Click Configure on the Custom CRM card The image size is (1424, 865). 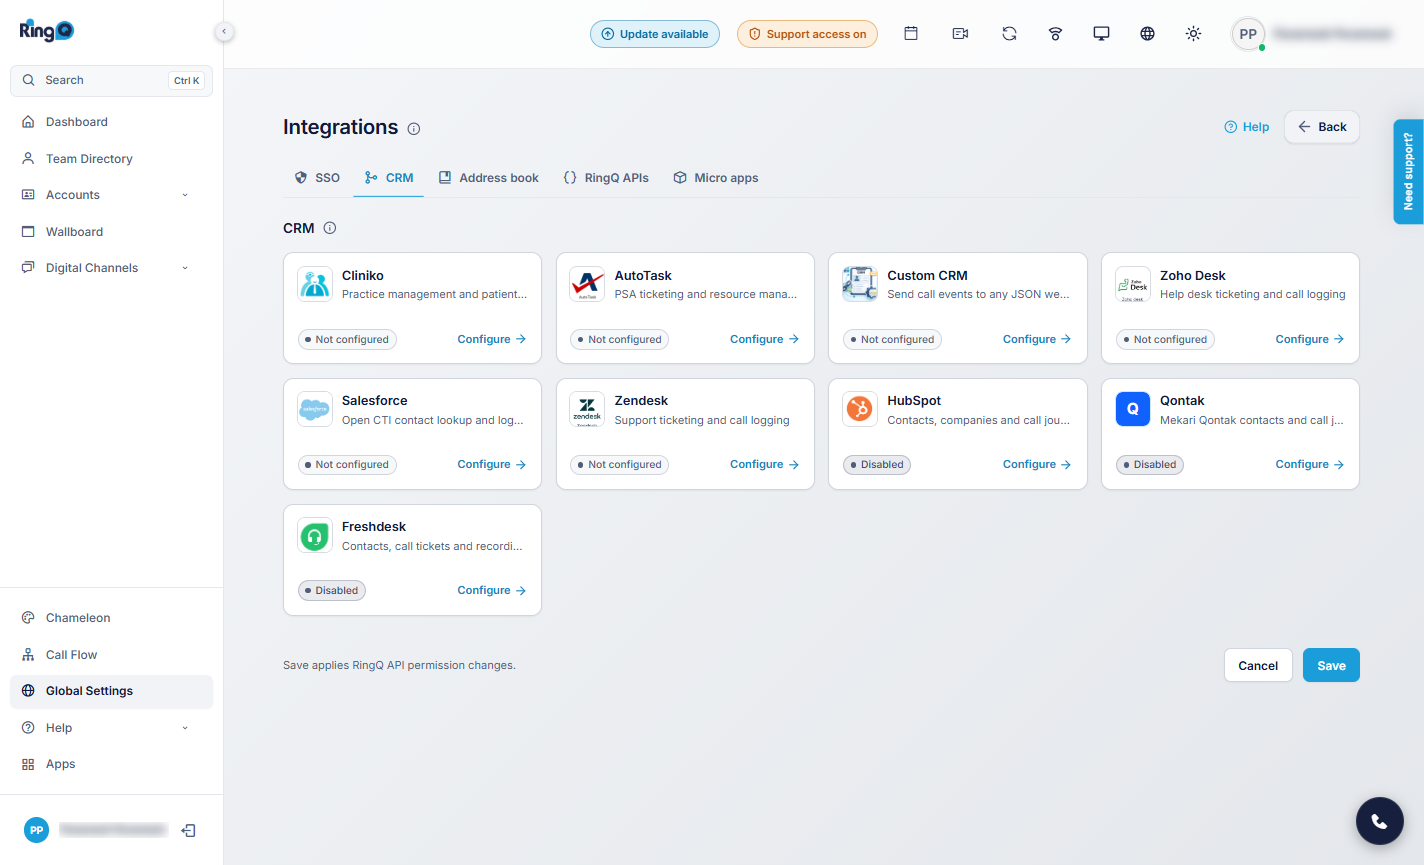1037,340
